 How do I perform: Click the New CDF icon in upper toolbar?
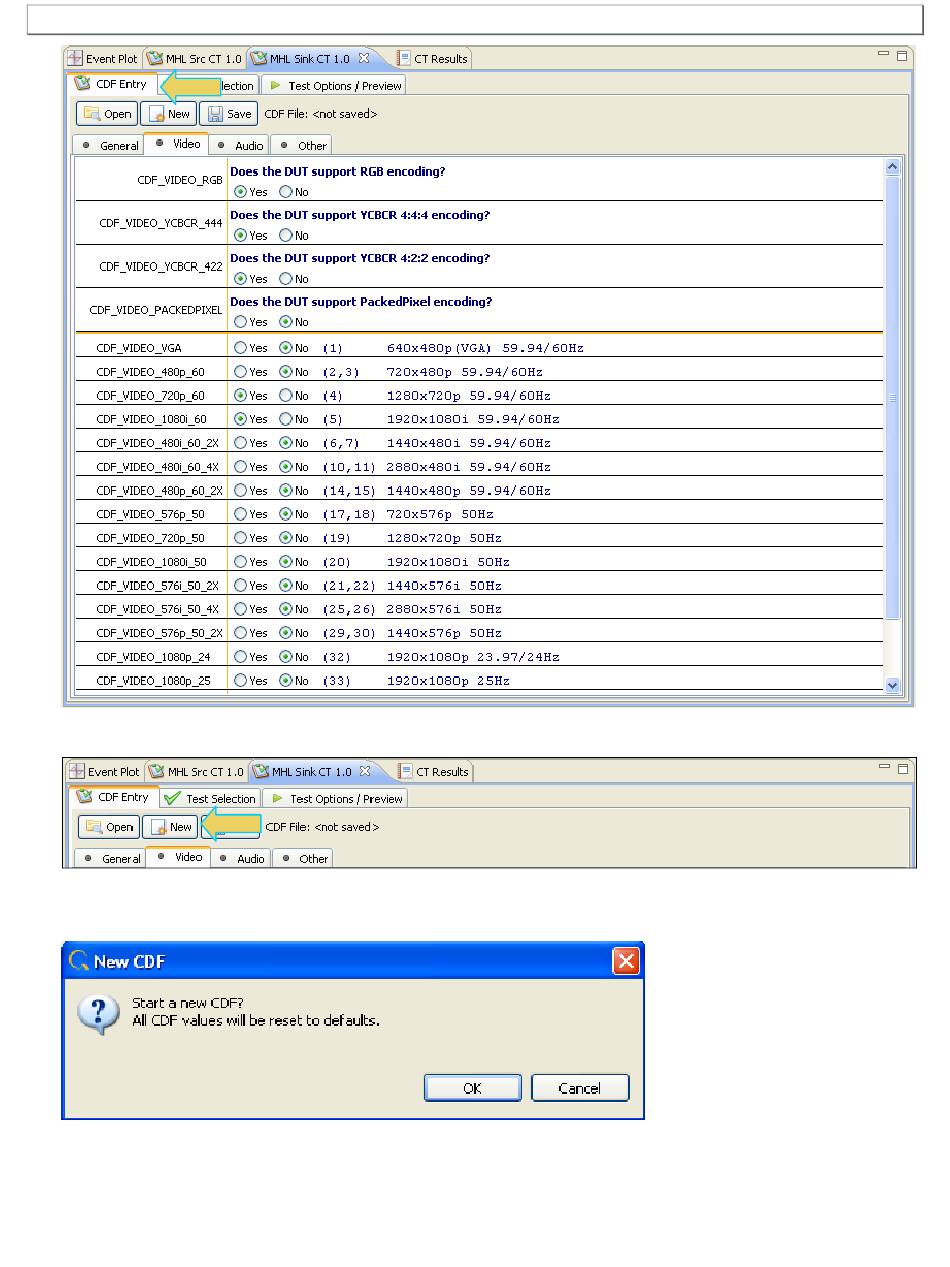[157, 114]
